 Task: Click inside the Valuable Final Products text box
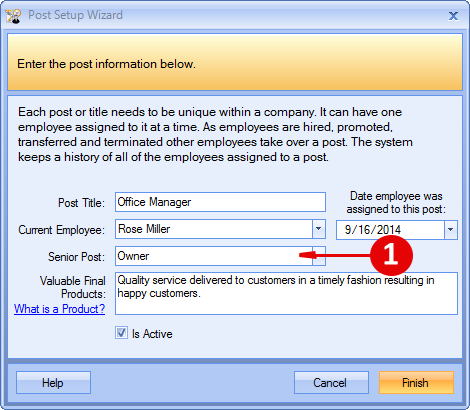pyautogui.click(x=286, y=293)
